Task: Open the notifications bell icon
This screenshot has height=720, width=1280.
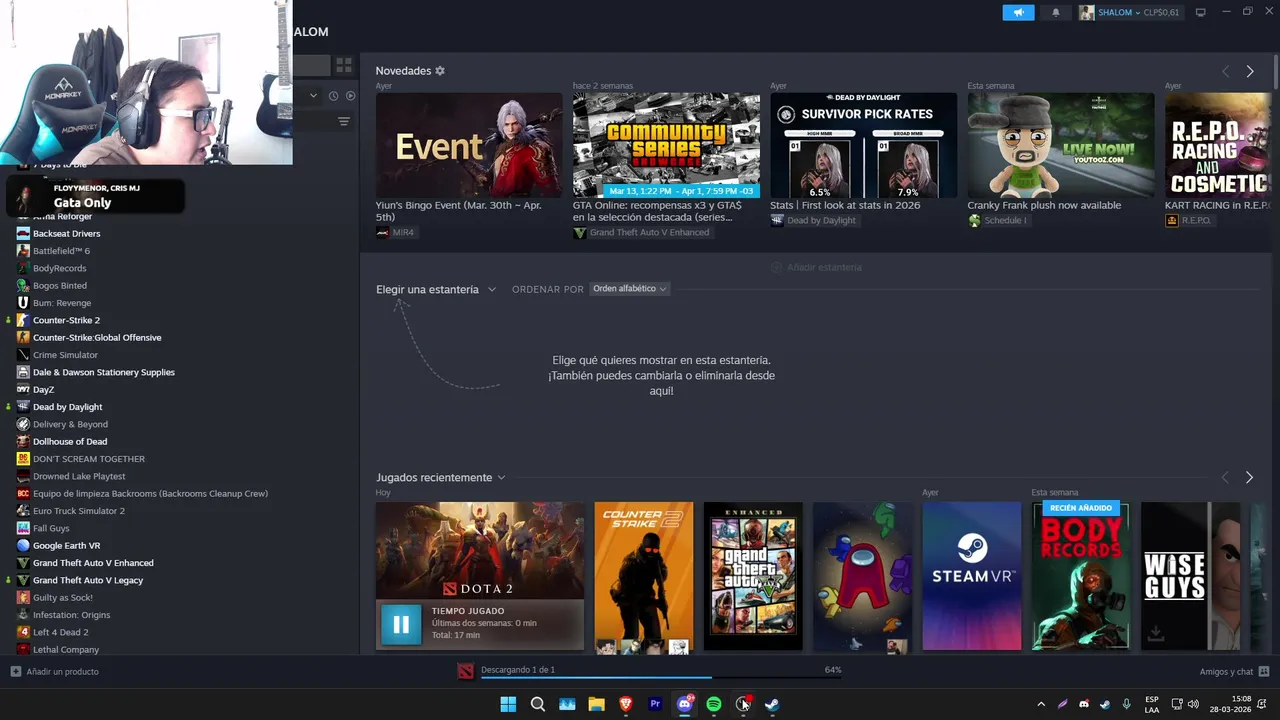Action: click(1056, 13)
